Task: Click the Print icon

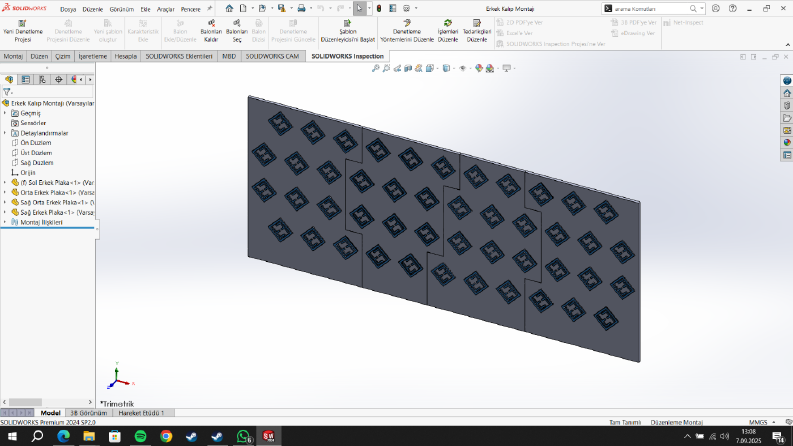Action: [301, 9]
